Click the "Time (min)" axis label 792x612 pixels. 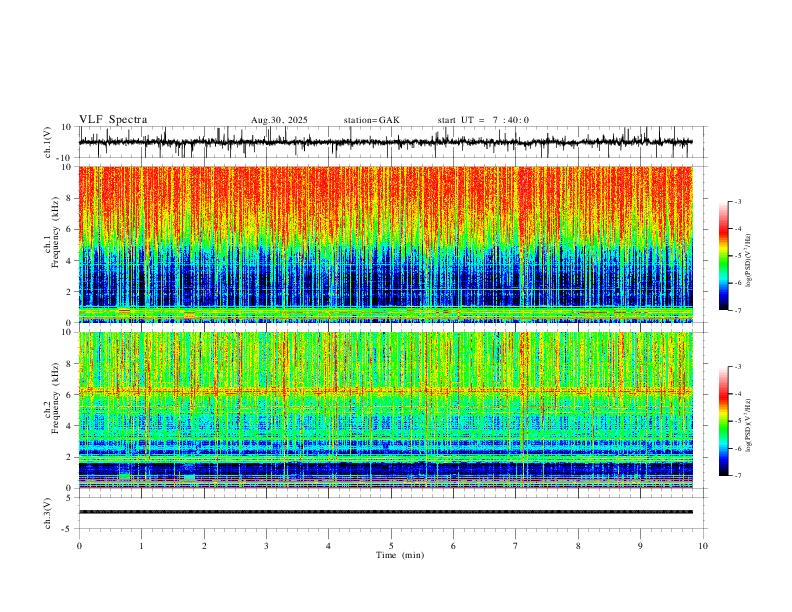point(400,555)
